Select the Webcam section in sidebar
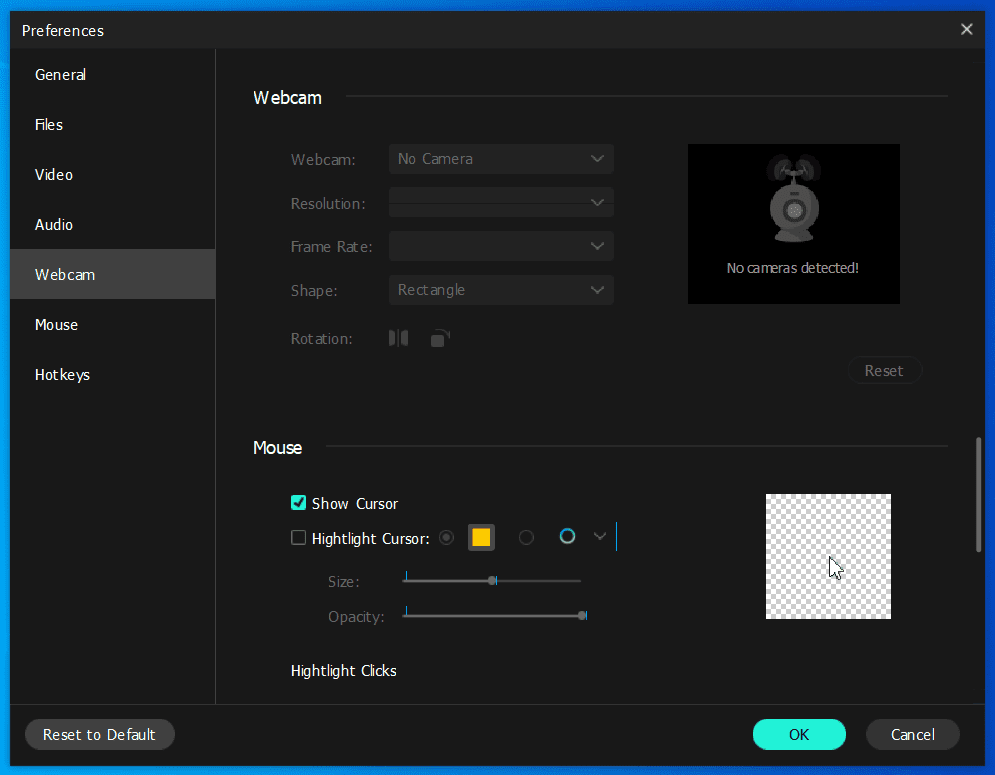Image resolution: width=995 pixels, height=775 pixels. pos(112,274)
